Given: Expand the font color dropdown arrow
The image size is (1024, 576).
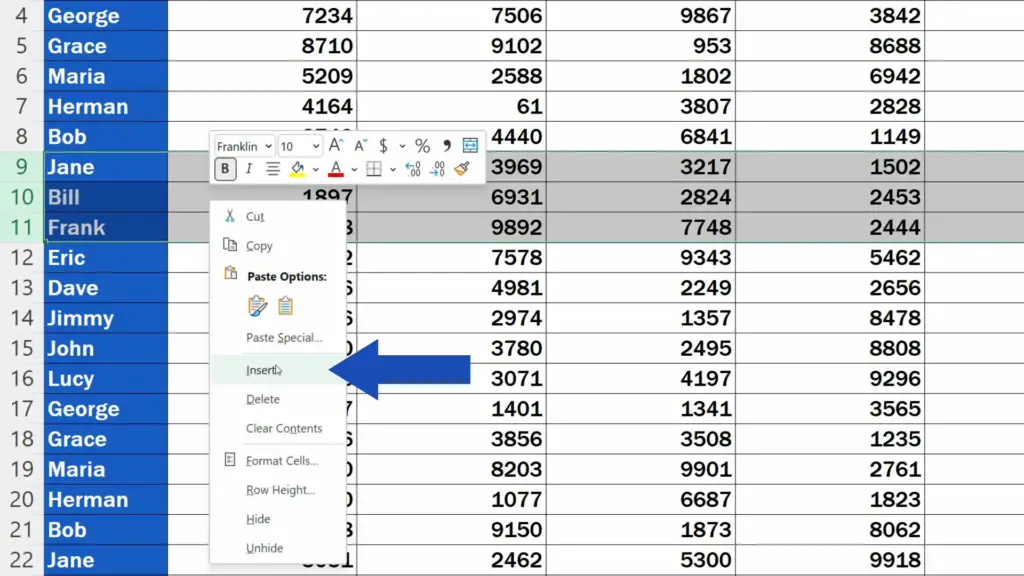Looking at the screenshot, I should pos(354,170).
